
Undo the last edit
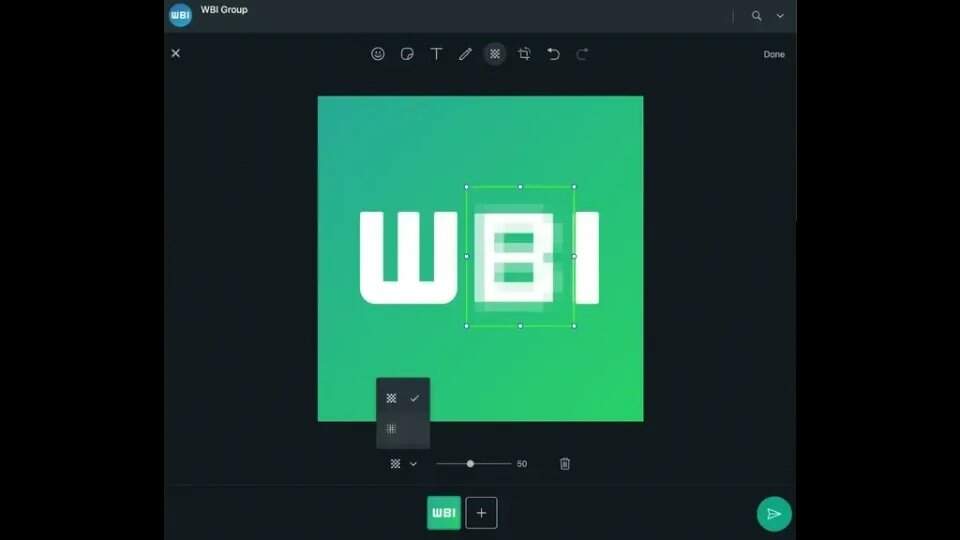[553, 54]
